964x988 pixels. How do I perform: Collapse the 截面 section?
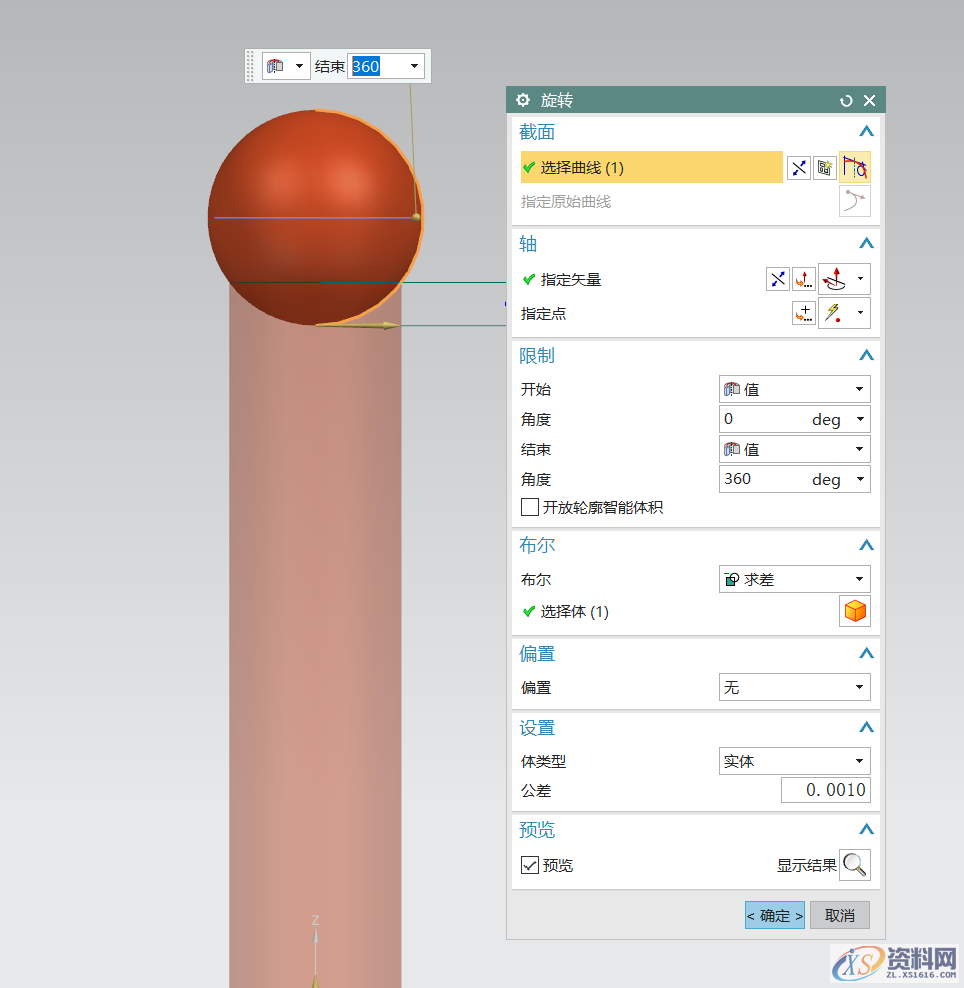tap(866, 132)
